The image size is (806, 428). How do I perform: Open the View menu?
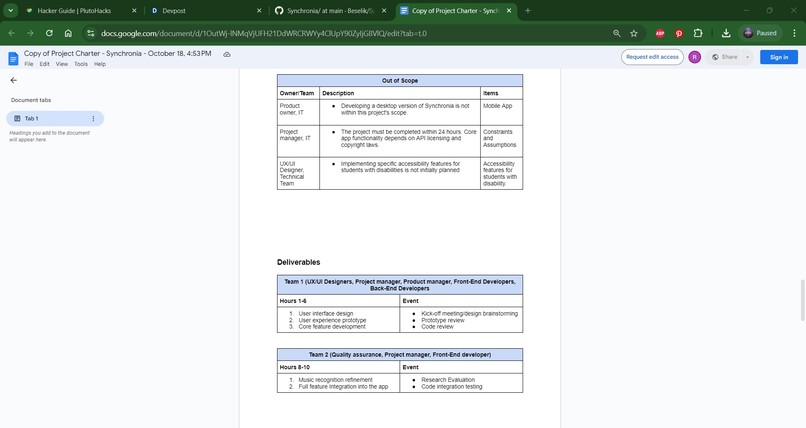(x=62, y=64)
